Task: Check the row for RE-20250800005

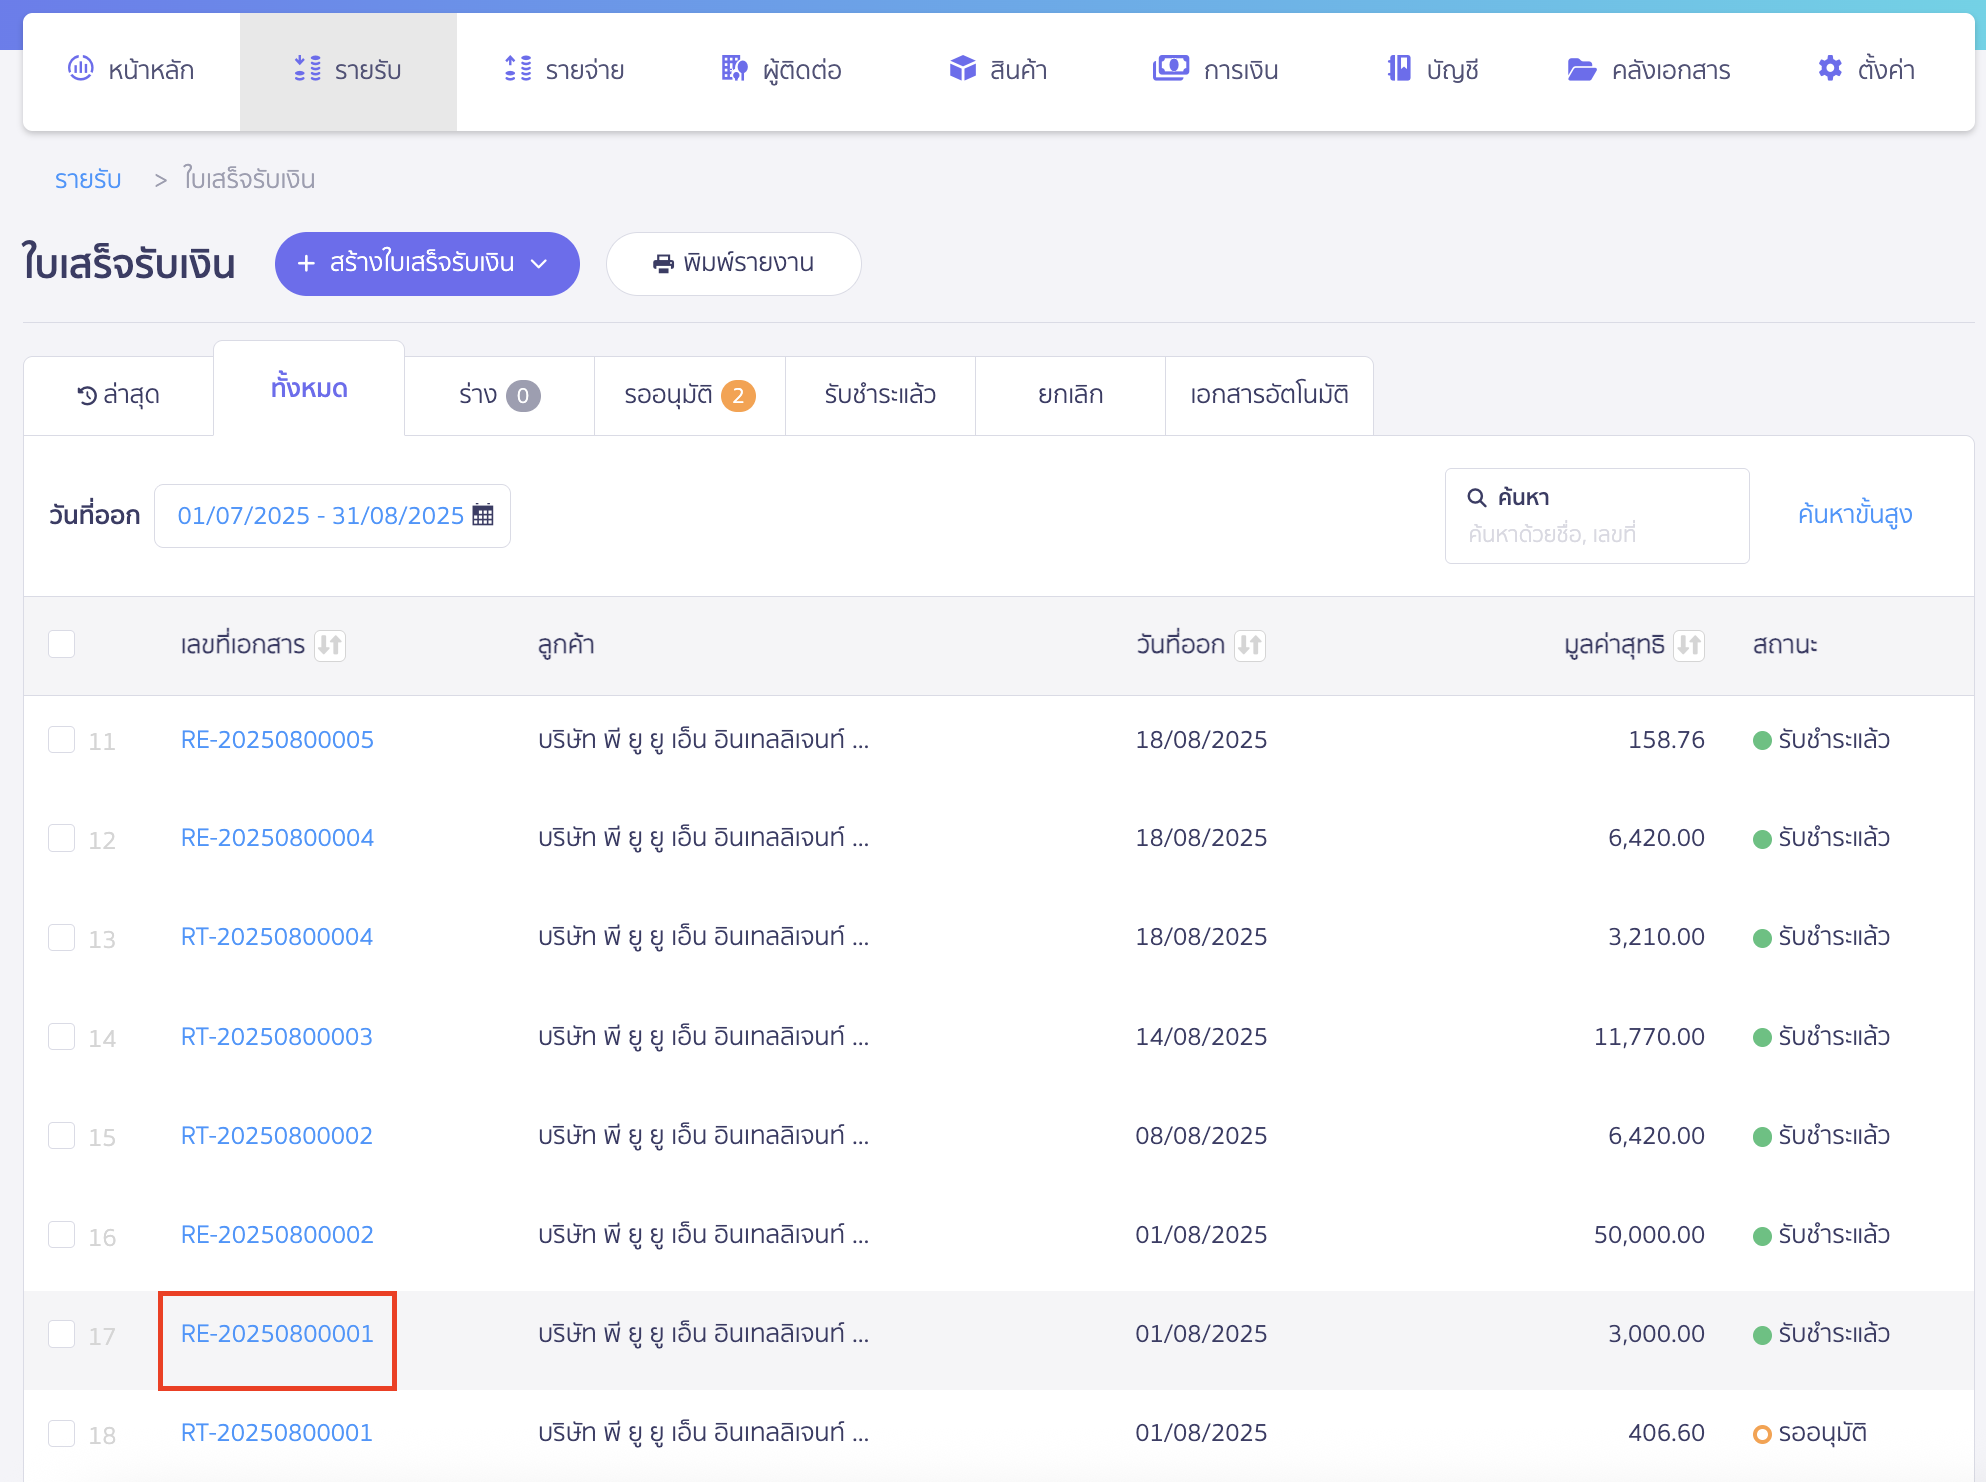Action: click(x=62, y=740)
